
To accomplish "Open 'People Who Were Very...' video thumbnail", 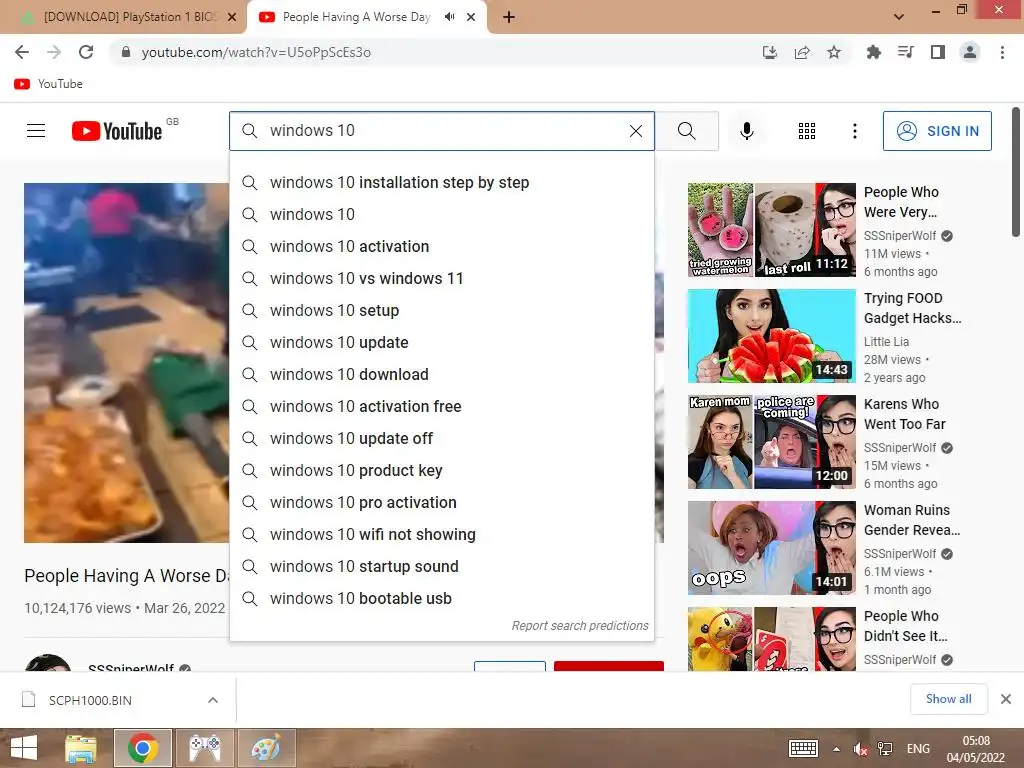I will [x=771, y=230].
